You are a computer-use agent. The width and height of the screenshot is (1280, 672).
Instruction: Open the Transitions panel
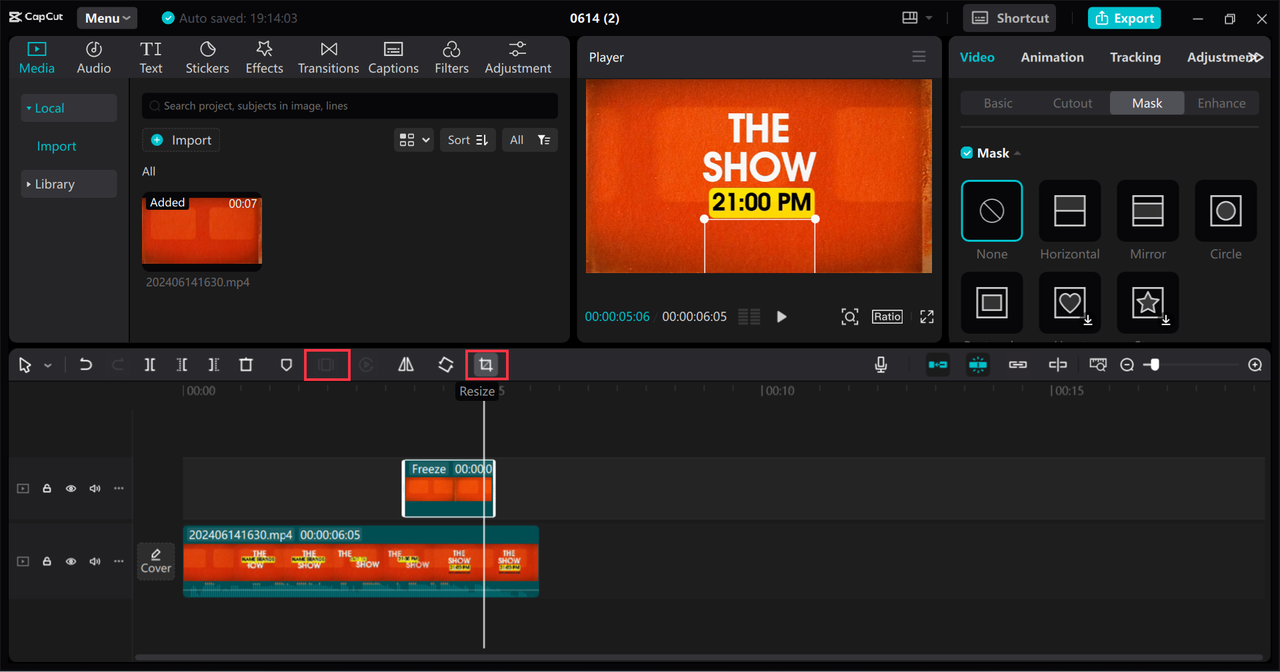click(x=328, y=58)
